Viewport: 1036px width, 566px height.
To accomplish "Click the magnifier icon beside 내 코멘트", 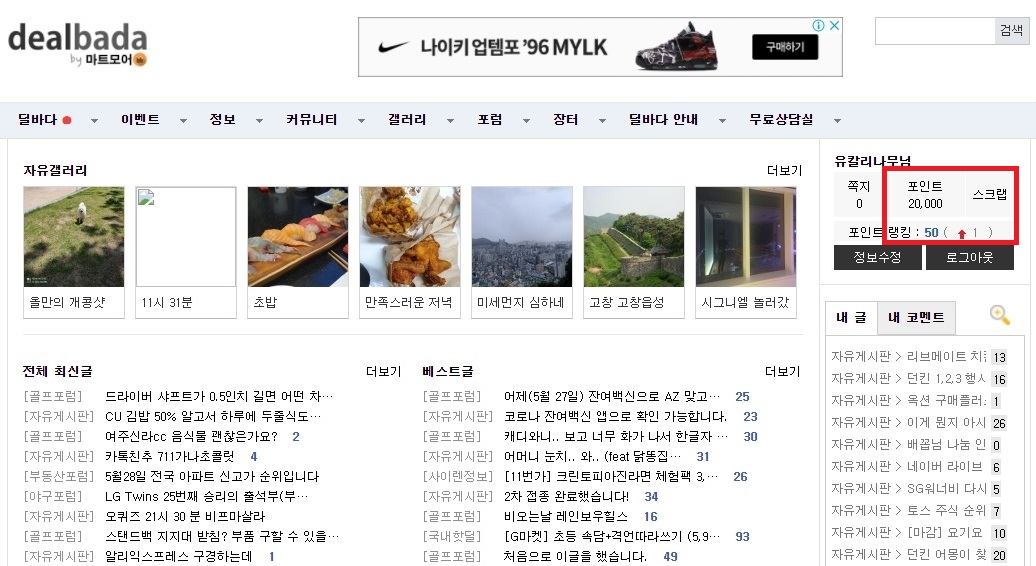I will click(999, 315).
